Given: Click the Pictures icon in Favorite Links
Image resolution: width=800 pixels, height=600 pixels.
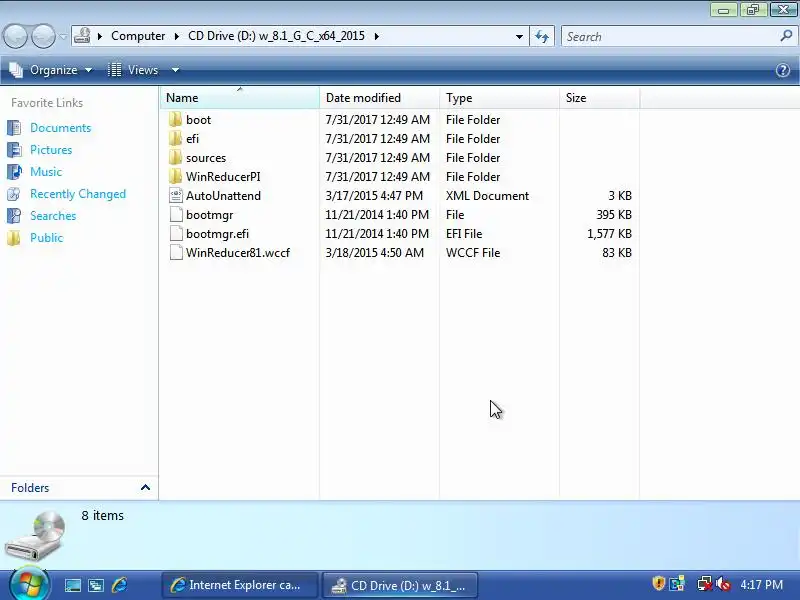Looking at the screenshot, I should pos(14,149).
